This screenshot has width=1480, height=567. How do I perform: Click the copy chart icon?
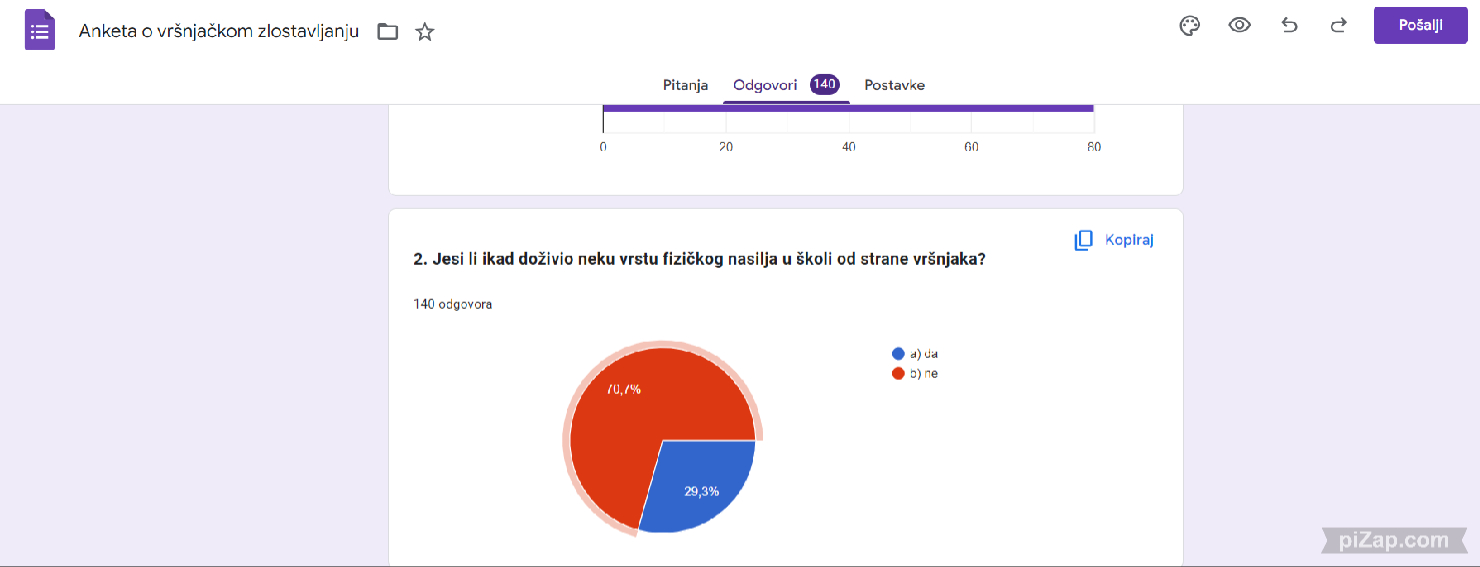tap(1083, 240)
